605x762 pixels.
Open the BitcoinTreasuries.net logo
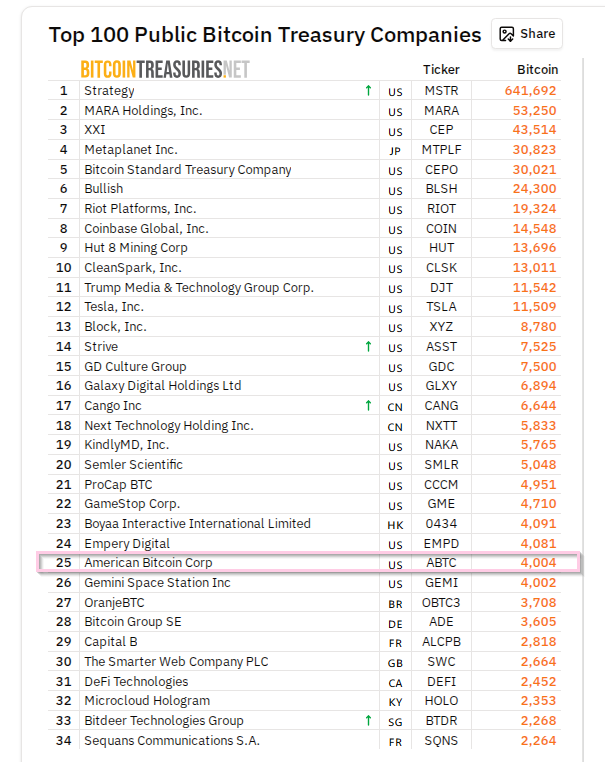(165, 69)
